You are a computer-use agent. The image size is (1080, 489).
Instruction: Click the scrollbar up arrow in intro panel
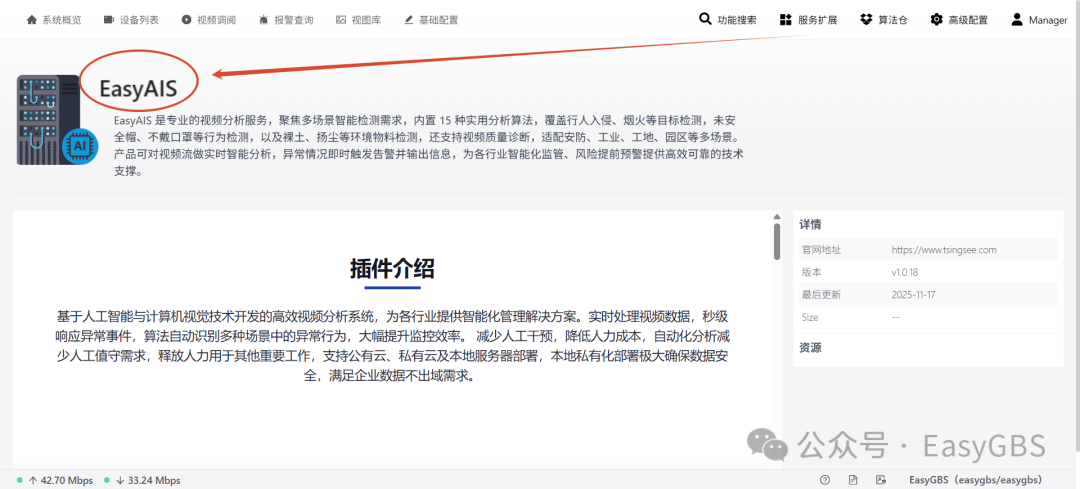pyautogui.click(x=777, y=216)
